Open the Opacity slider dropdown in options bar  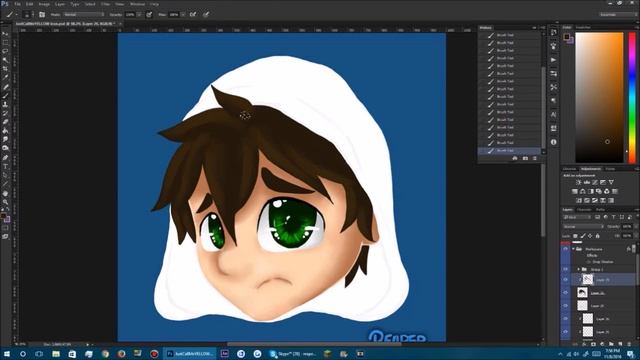click(139, 14)
